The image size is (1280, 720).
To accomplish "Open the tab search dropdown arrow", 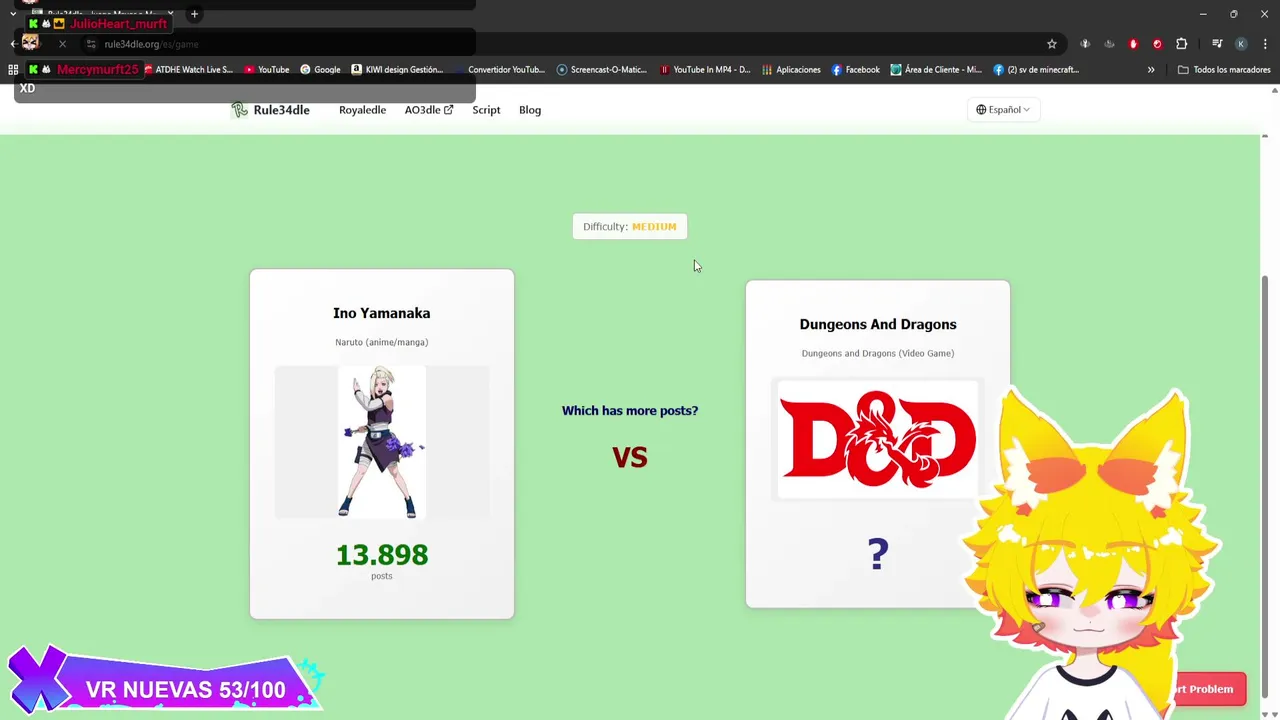I will (x=13, y=14).
